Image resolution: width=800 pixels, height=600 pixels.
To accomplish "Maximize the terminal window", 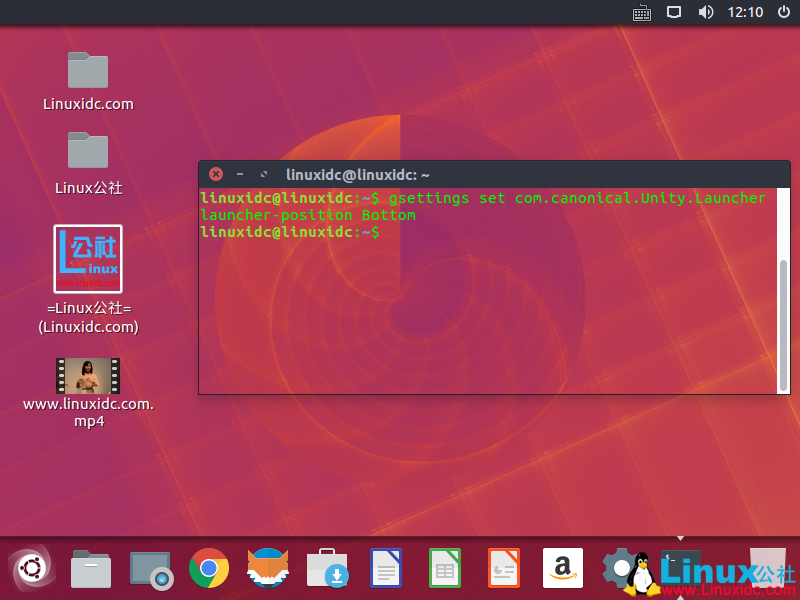I will [264, 174].
